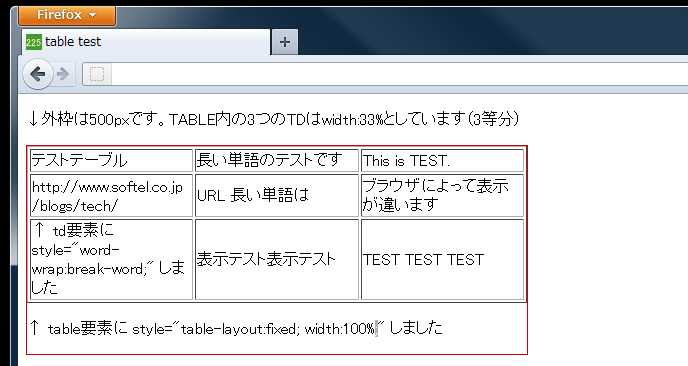Select the cell '長い単語のテストです'

(277, 161)
